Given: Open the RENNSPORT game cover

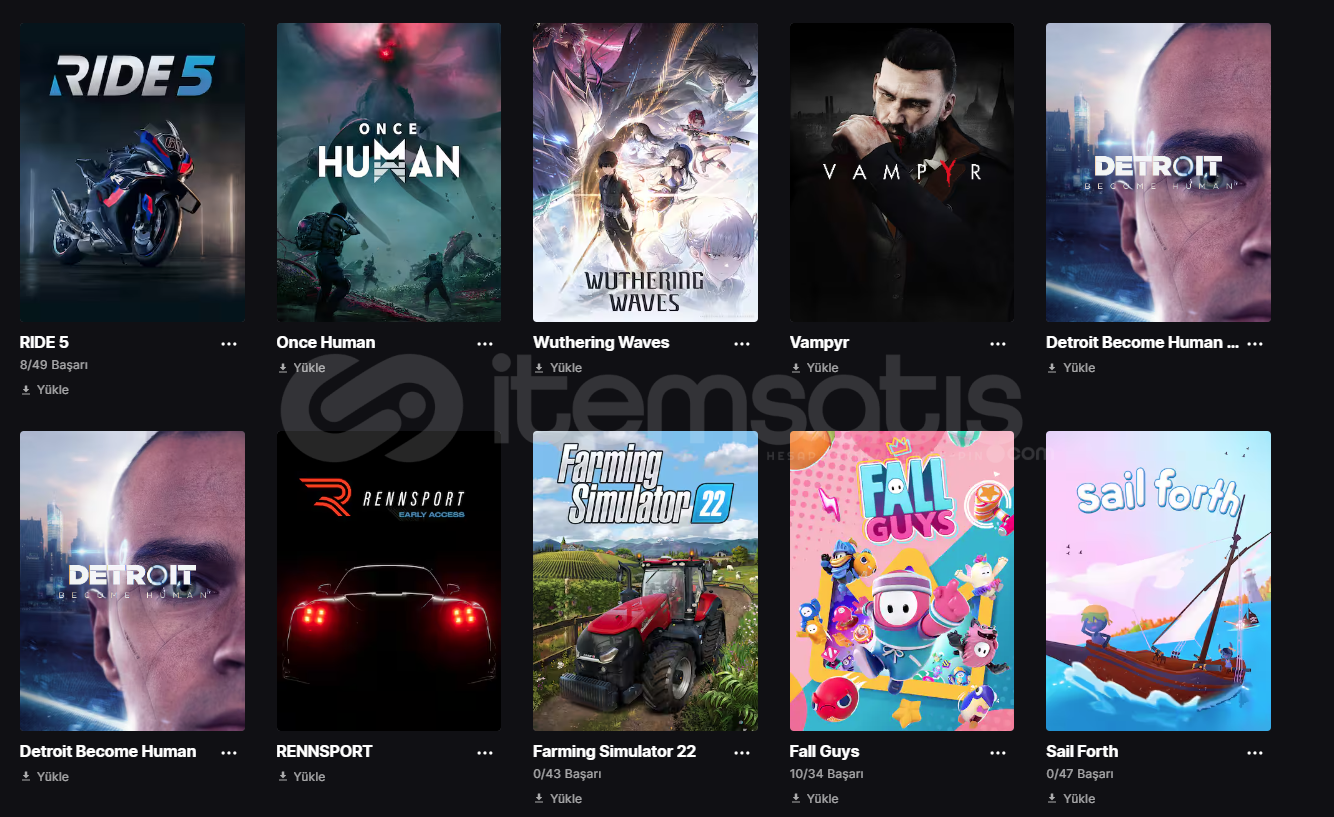Looking at the screenshot, I should click(x=389, y=581).
